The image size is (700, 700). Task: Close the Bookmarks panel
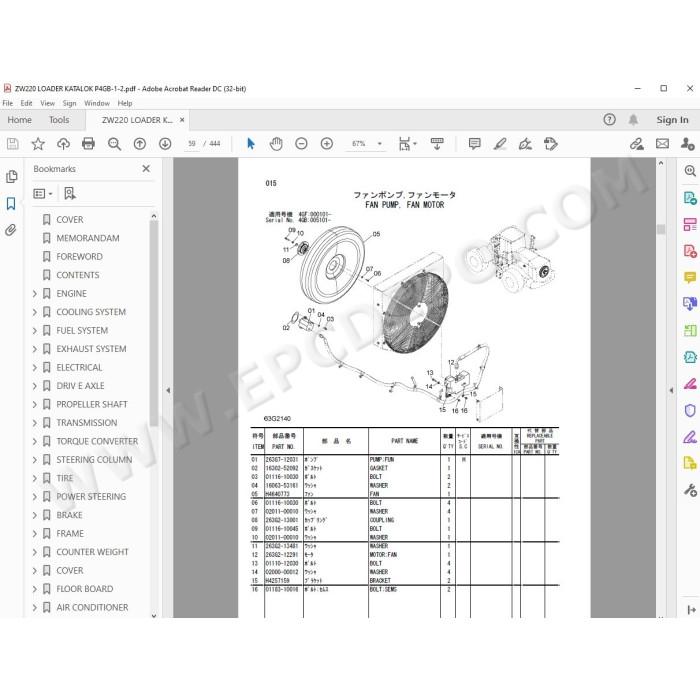(x=146, y=169)
